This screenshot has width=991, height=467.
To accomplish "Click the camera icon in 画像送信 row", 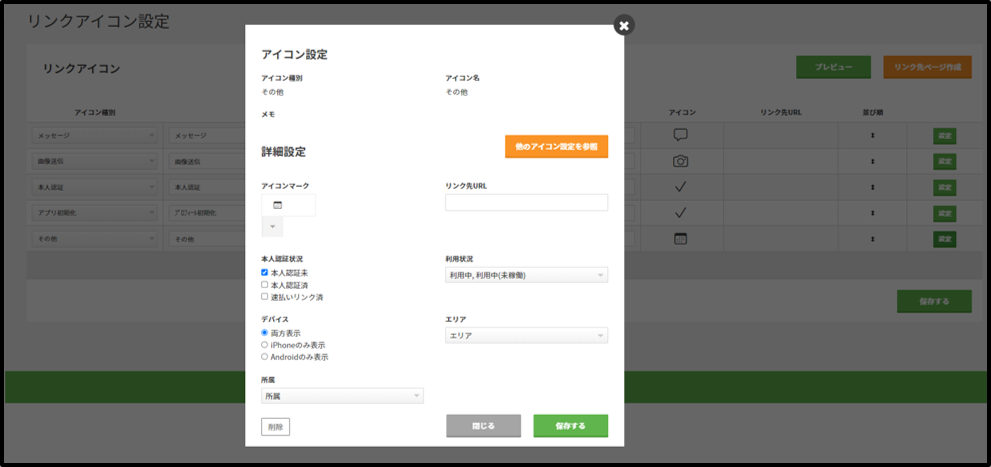I will pos(680,161).
